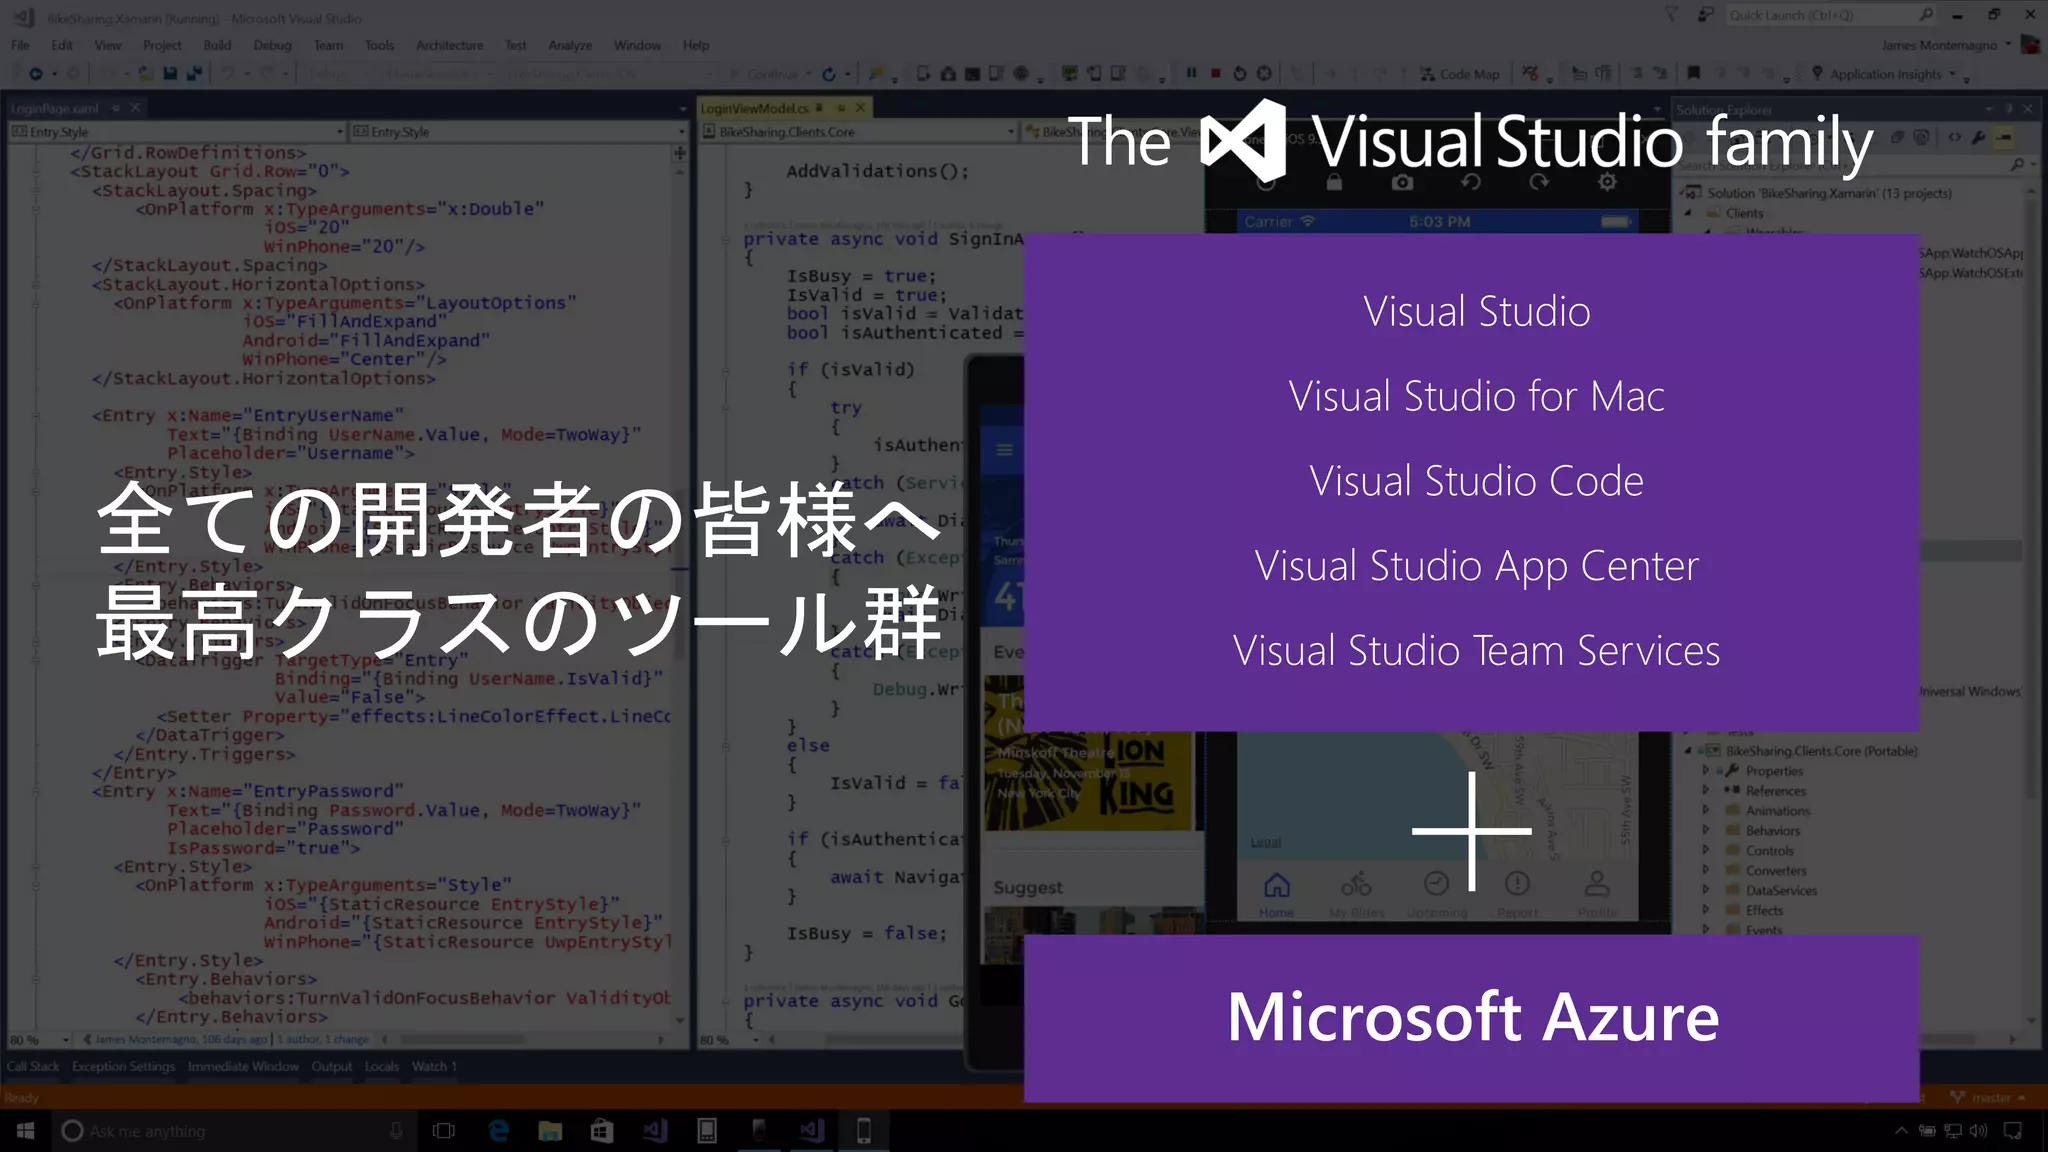2048x1152 pixels.
Task: Close the LoginViewModel.cs tab
Action: tap(860, 108)
